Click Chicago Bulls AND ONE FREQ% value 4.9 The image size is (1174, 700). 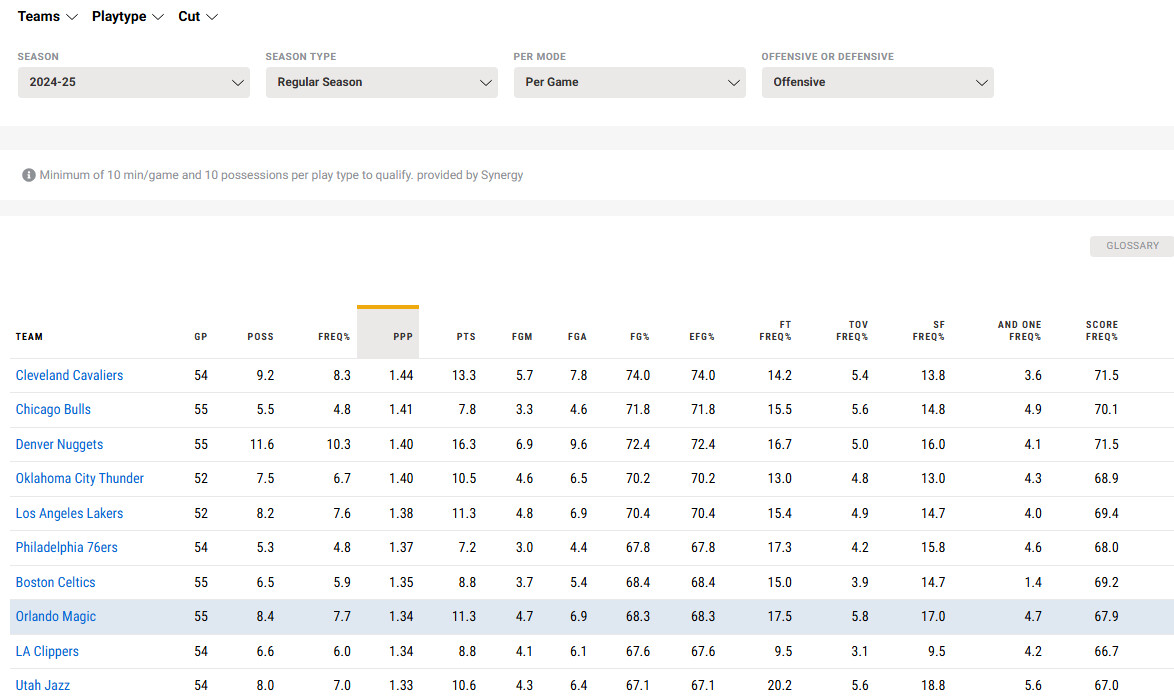click(1033, 410)
